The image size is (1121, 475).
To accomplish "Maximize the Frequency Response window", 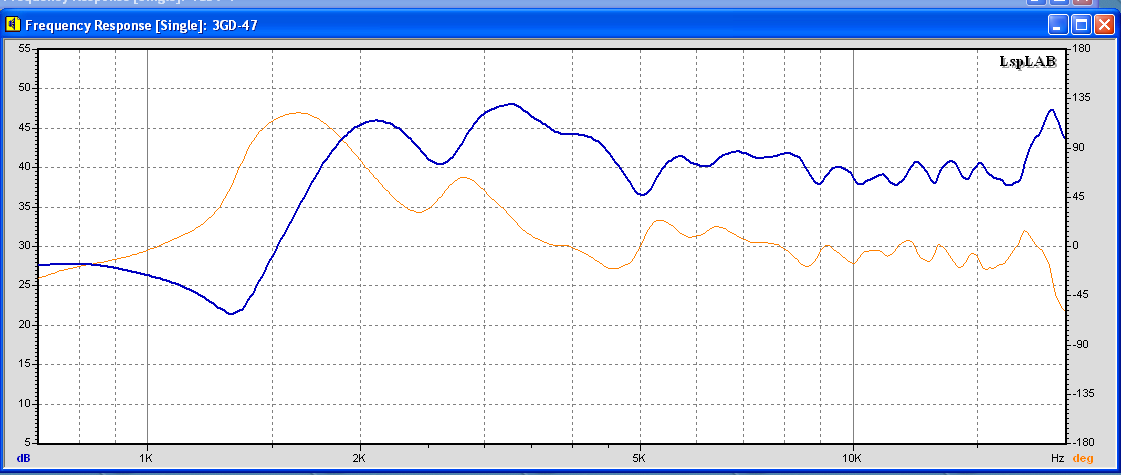I will (x=1082, y=26).
